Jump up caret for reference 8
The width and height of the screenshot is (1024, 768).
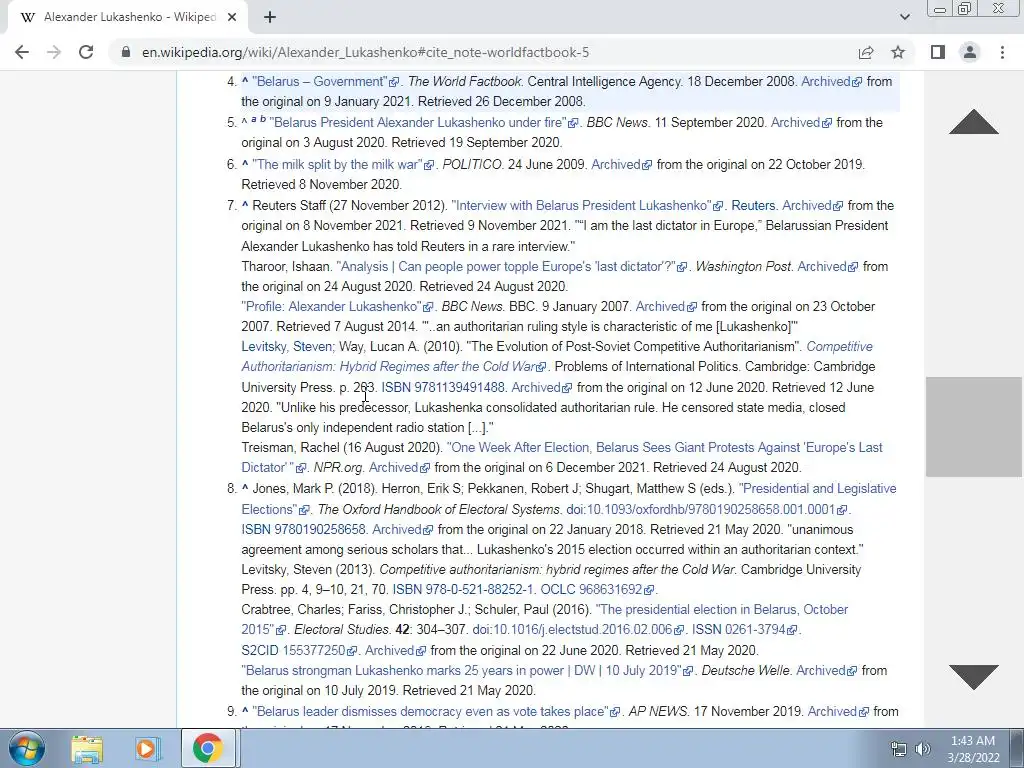tap(245, 488)
